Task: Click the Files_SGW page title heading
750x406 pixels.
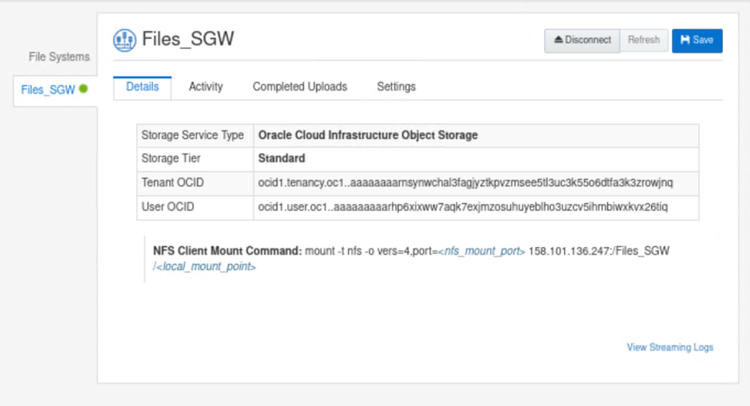Action: pyautogui.click(x=190, y=40)
